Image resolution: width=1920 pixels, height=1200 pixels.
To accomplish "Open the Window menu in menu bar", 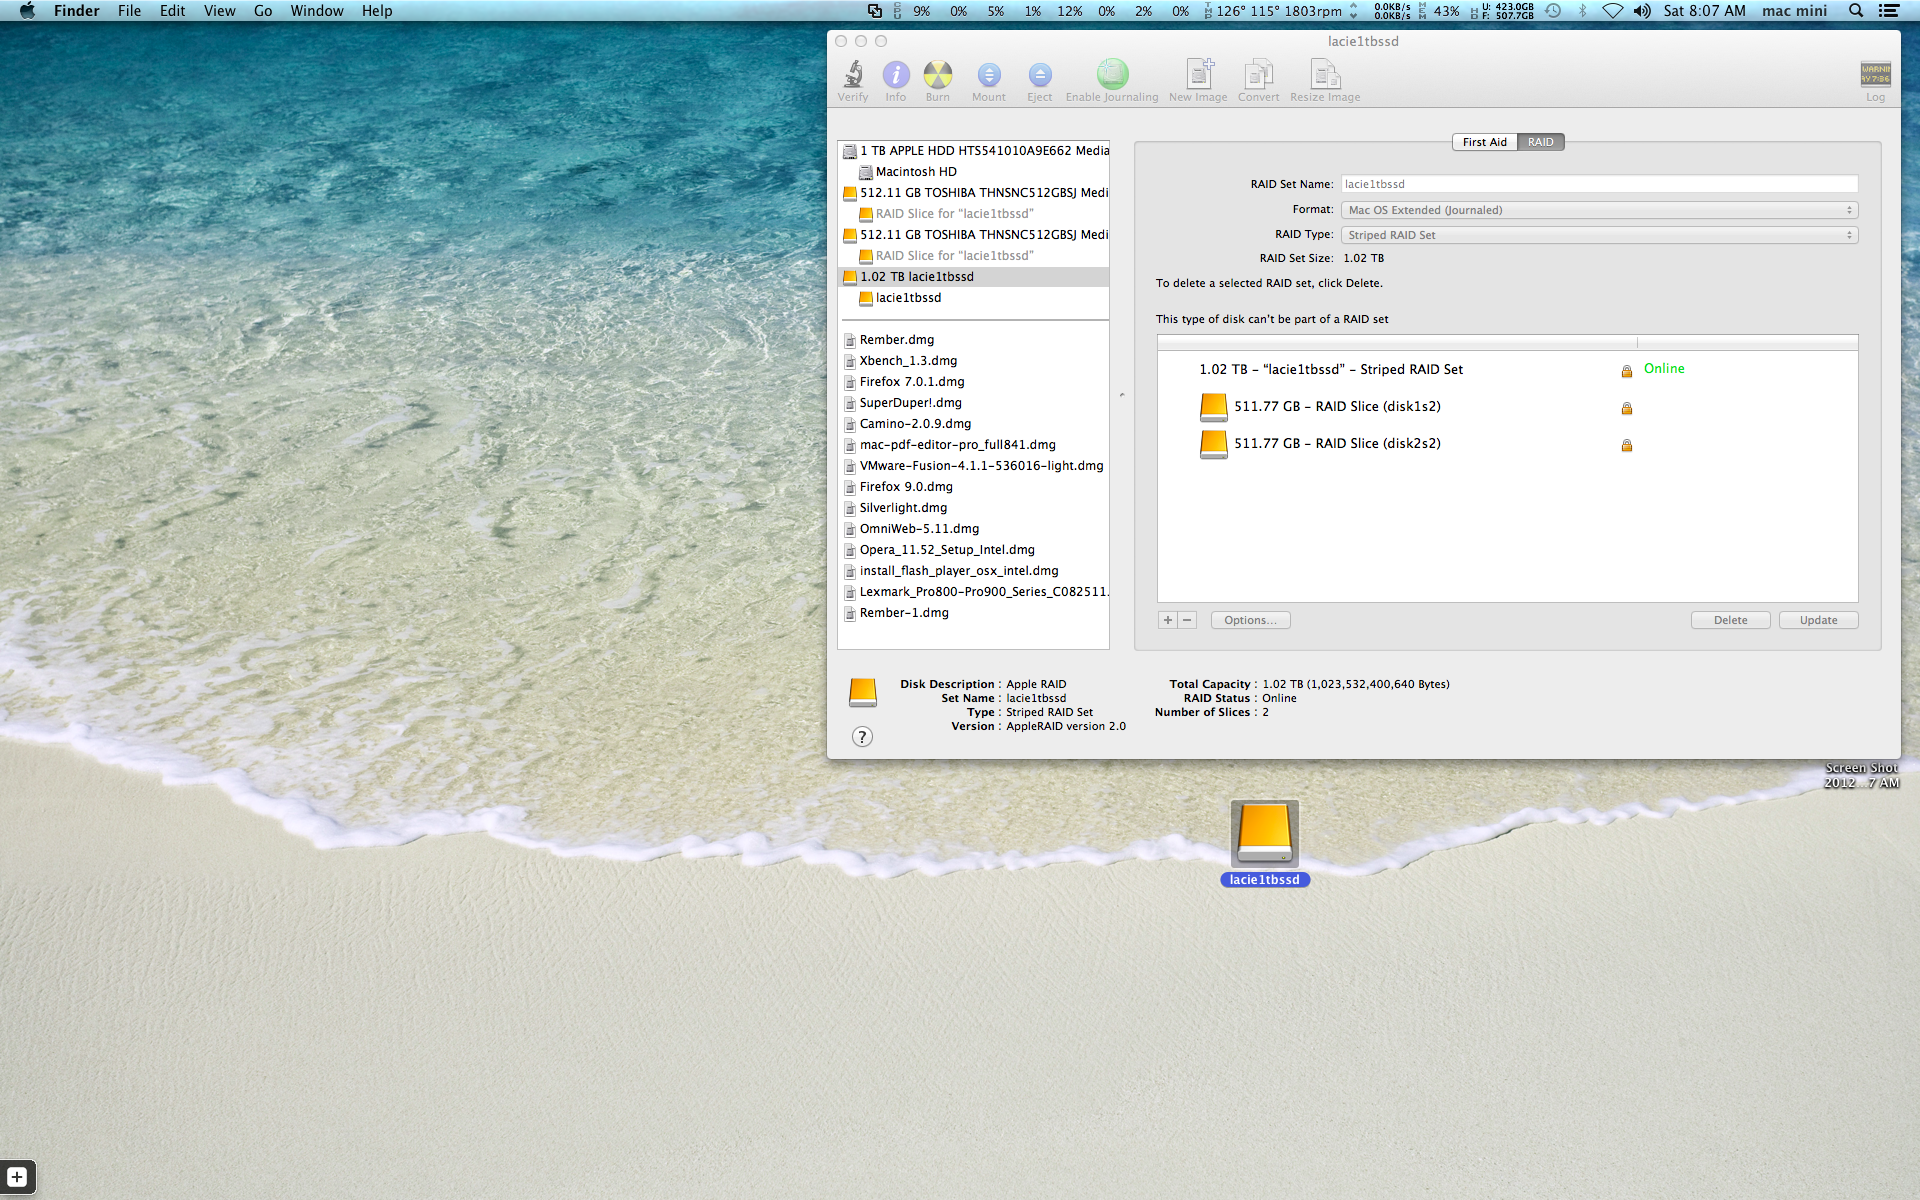I will (316, 11).
